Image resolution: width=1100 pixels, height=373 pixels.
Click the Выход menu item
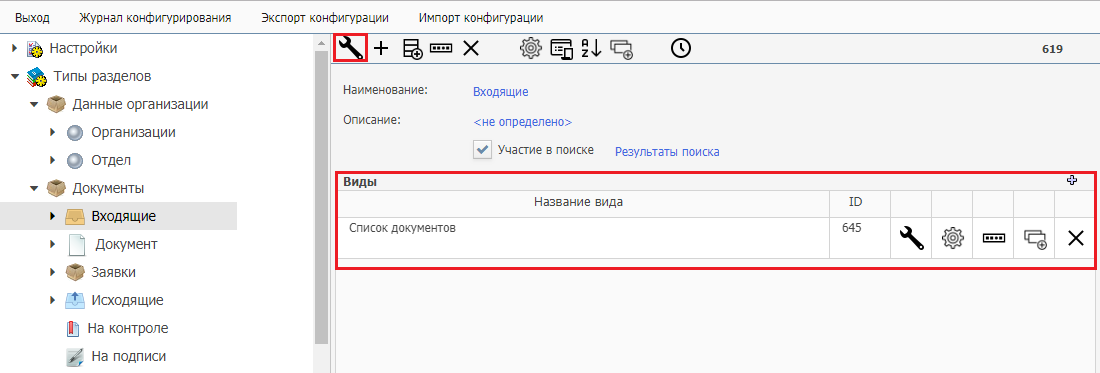pyautogui.click(x=32, y=17)
